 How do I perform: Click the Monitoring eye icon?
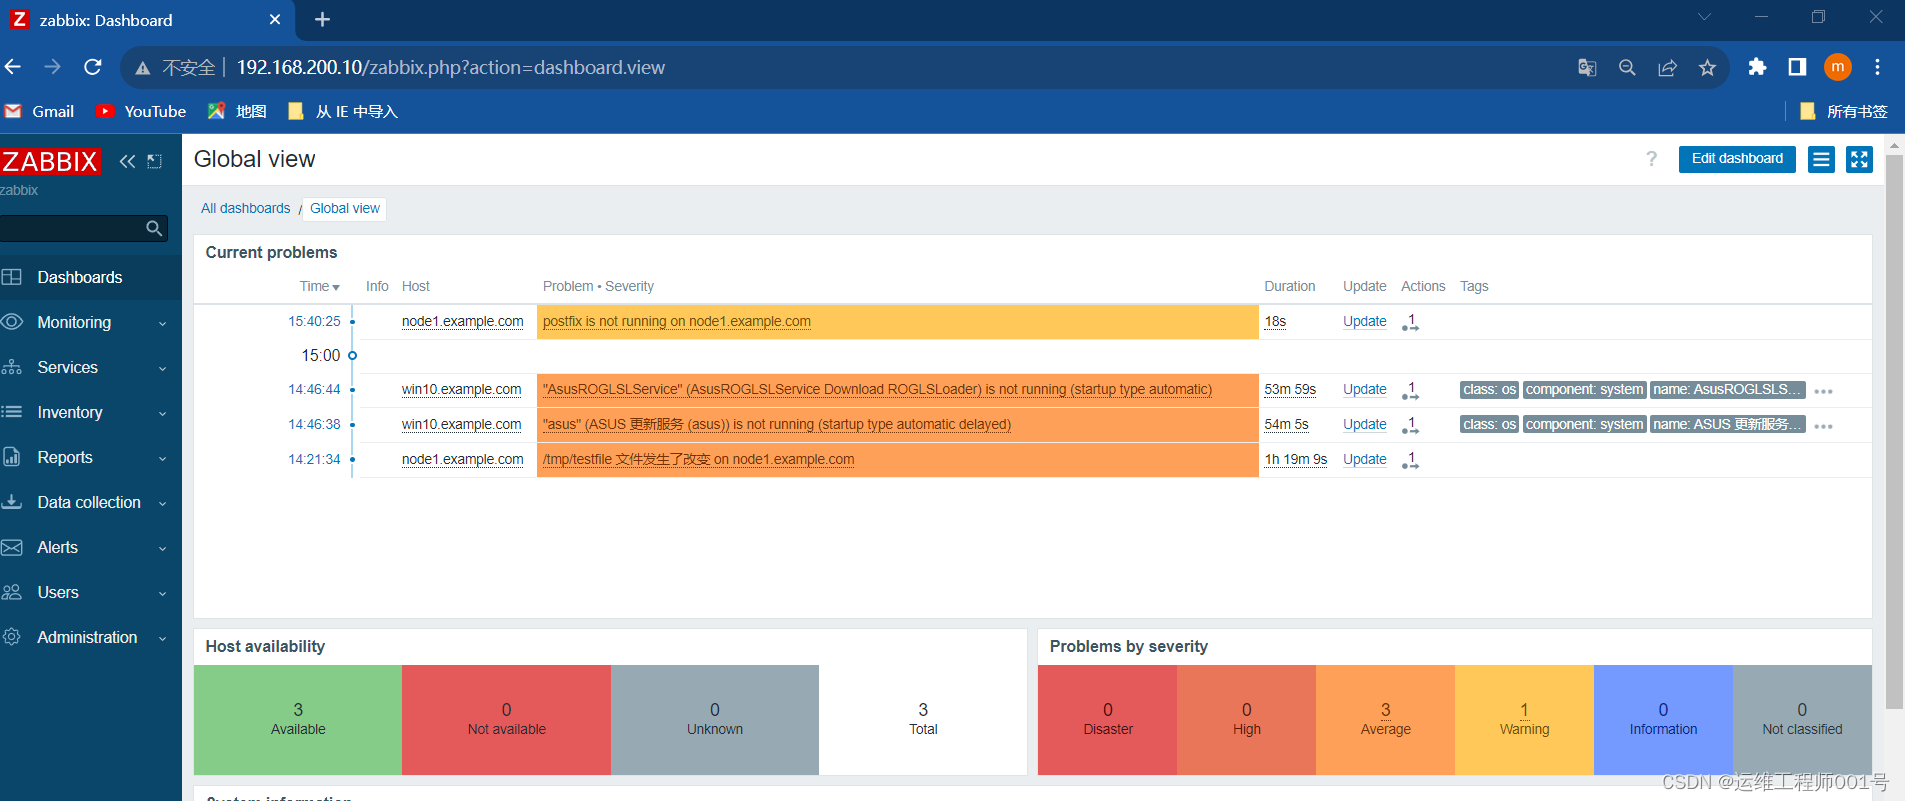pos(12,322)
